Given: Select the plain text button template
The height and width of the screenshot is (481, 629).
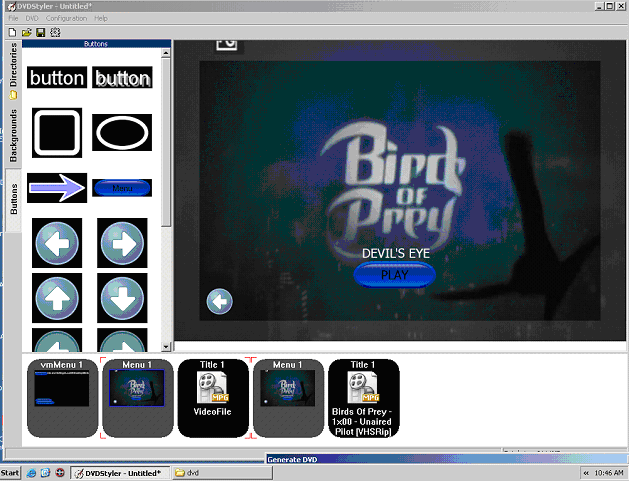Looking at the screenshot, I should click(57, 77).
